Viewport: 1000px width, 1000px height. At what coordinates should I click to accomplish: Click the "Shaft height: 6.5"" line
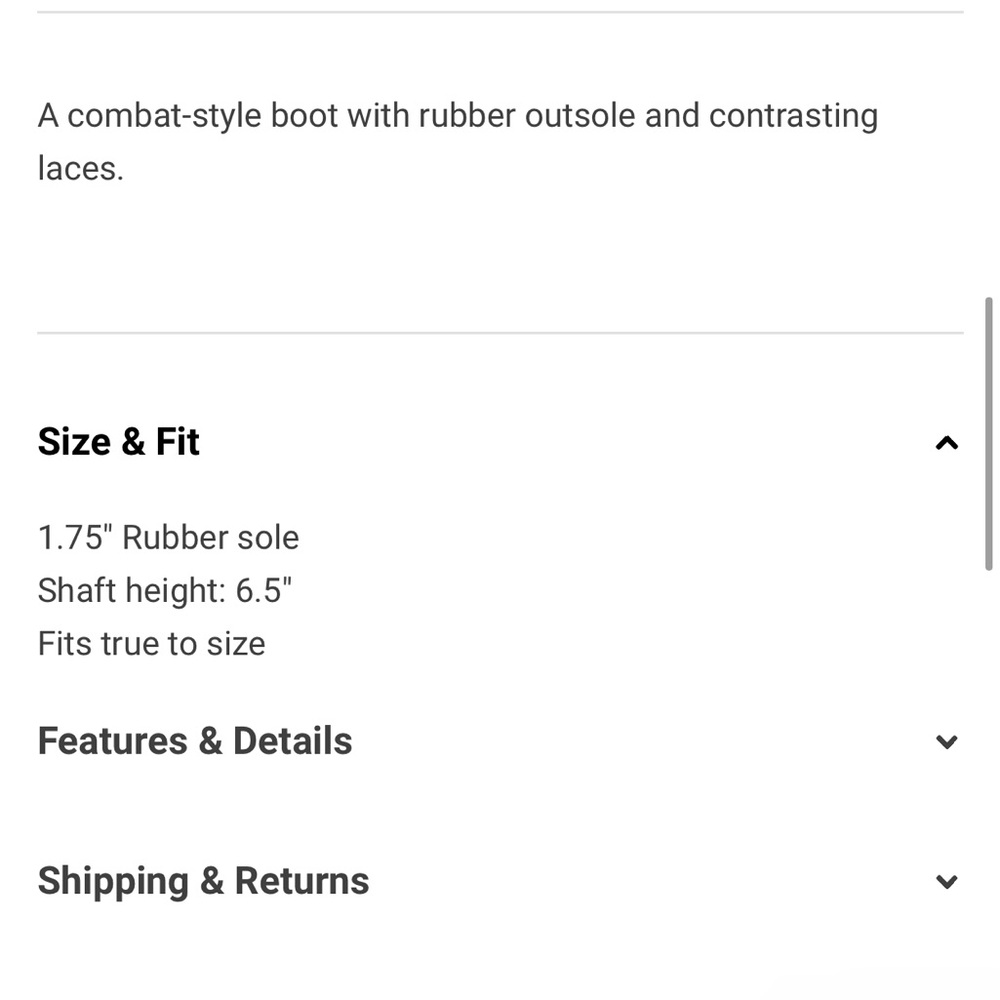pyautogui.click(x=164, y=591)
